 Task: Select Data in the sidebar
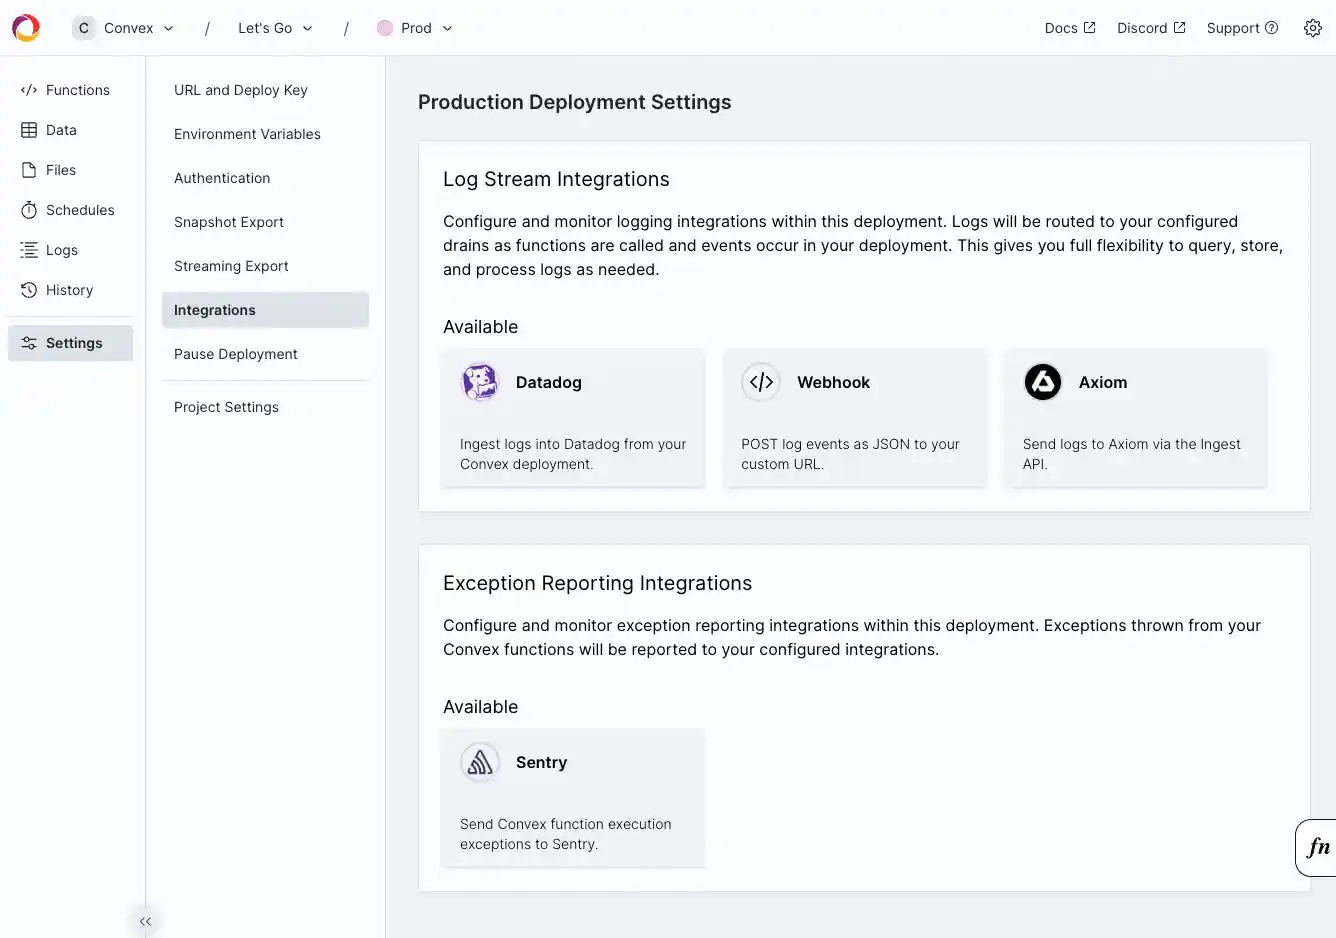coord(60,130)
